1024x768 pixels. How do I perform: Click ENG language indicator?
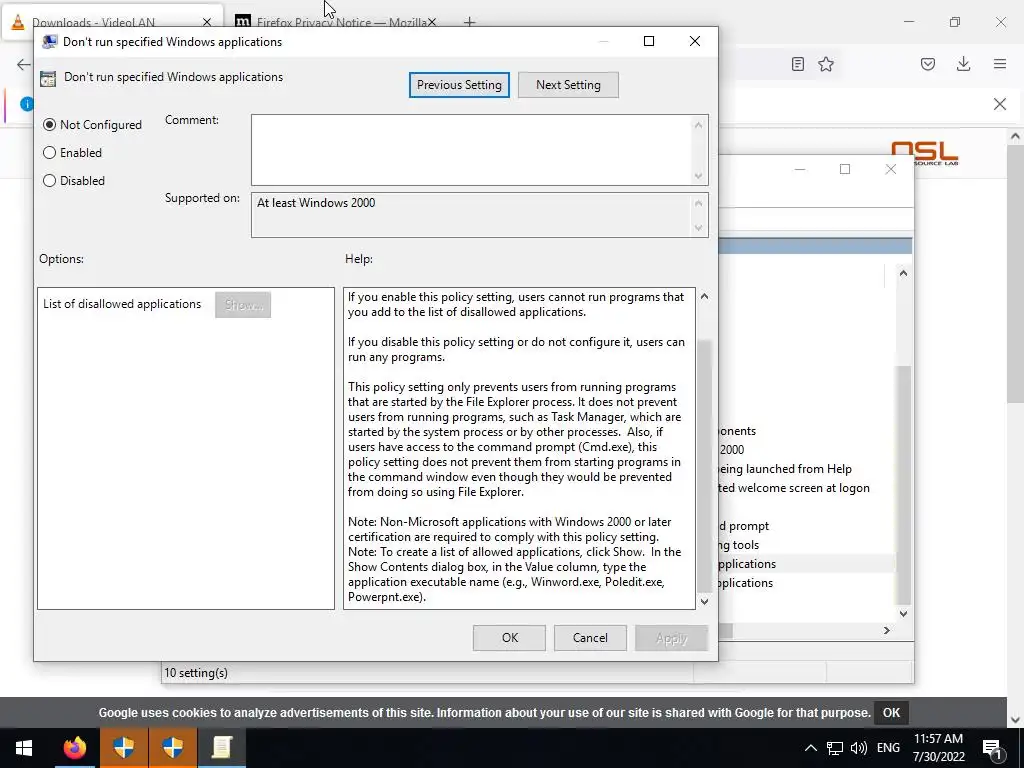888,748
